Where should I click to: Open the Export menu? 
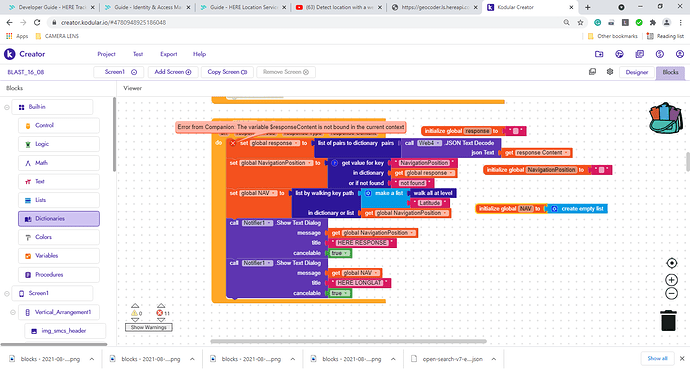click(169, 54)
